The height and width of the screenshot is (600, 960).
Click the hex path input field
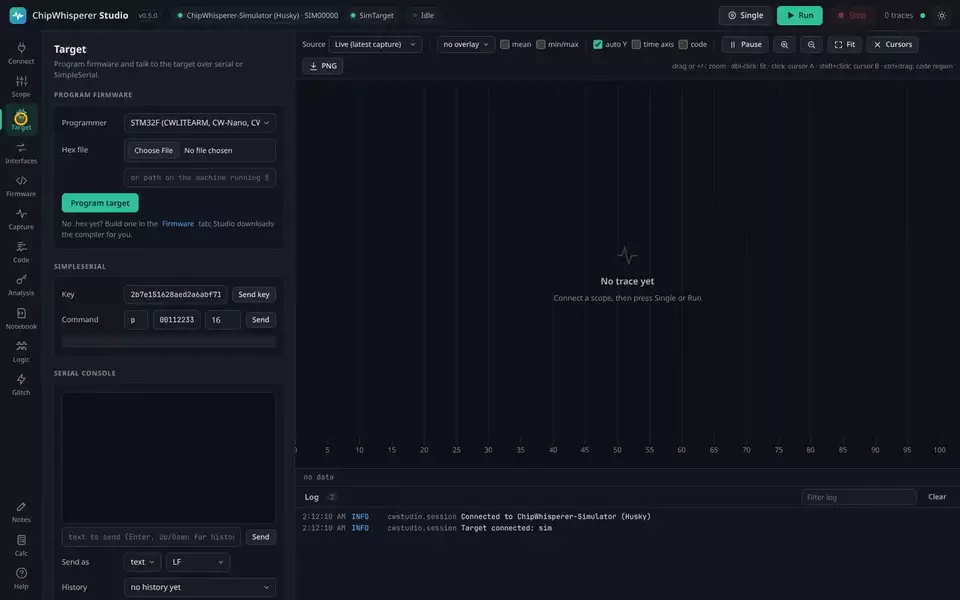coord(200,178)
